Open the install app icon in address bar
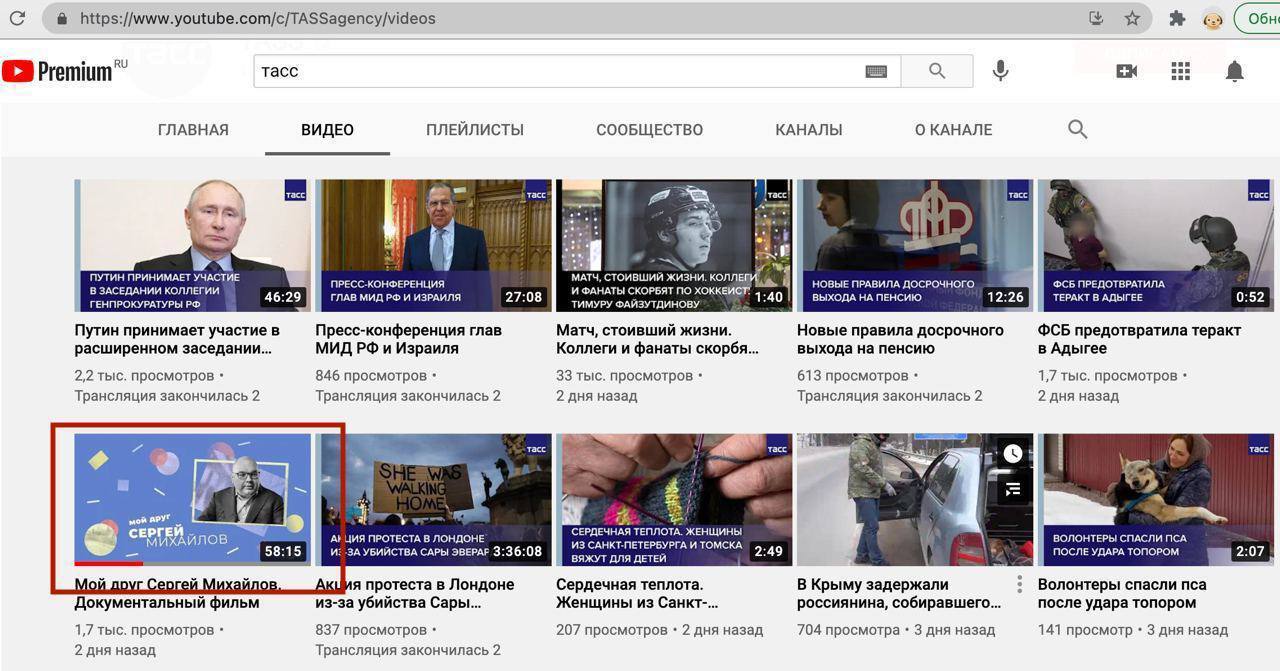 pyautogui.click(x=1096, y=18)
